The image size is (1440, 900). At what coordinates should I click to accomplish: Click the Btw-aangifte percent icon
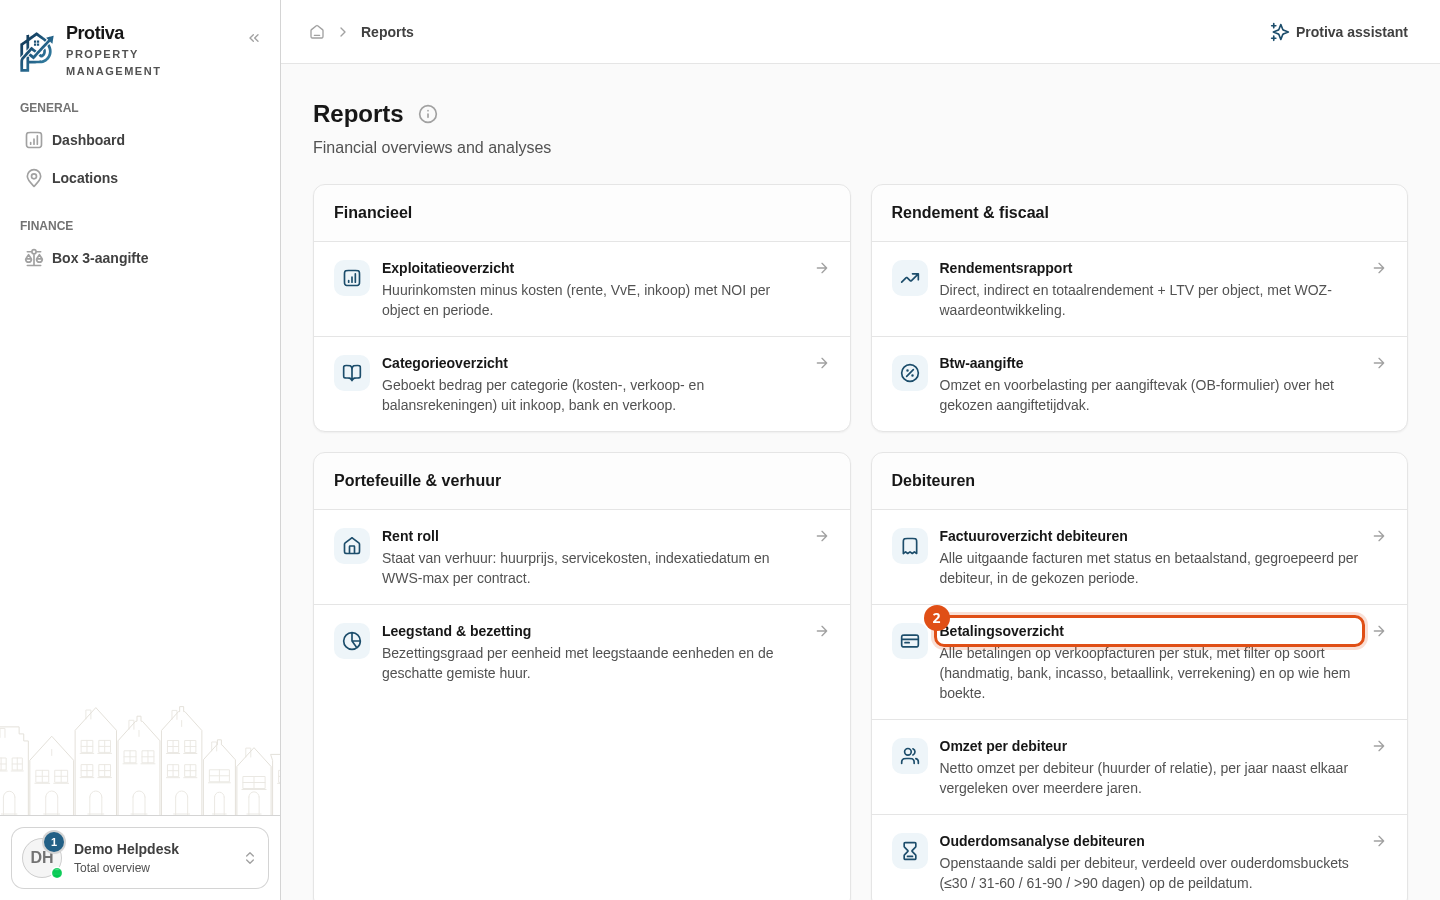pyautogui.click(x=910, y=373)
